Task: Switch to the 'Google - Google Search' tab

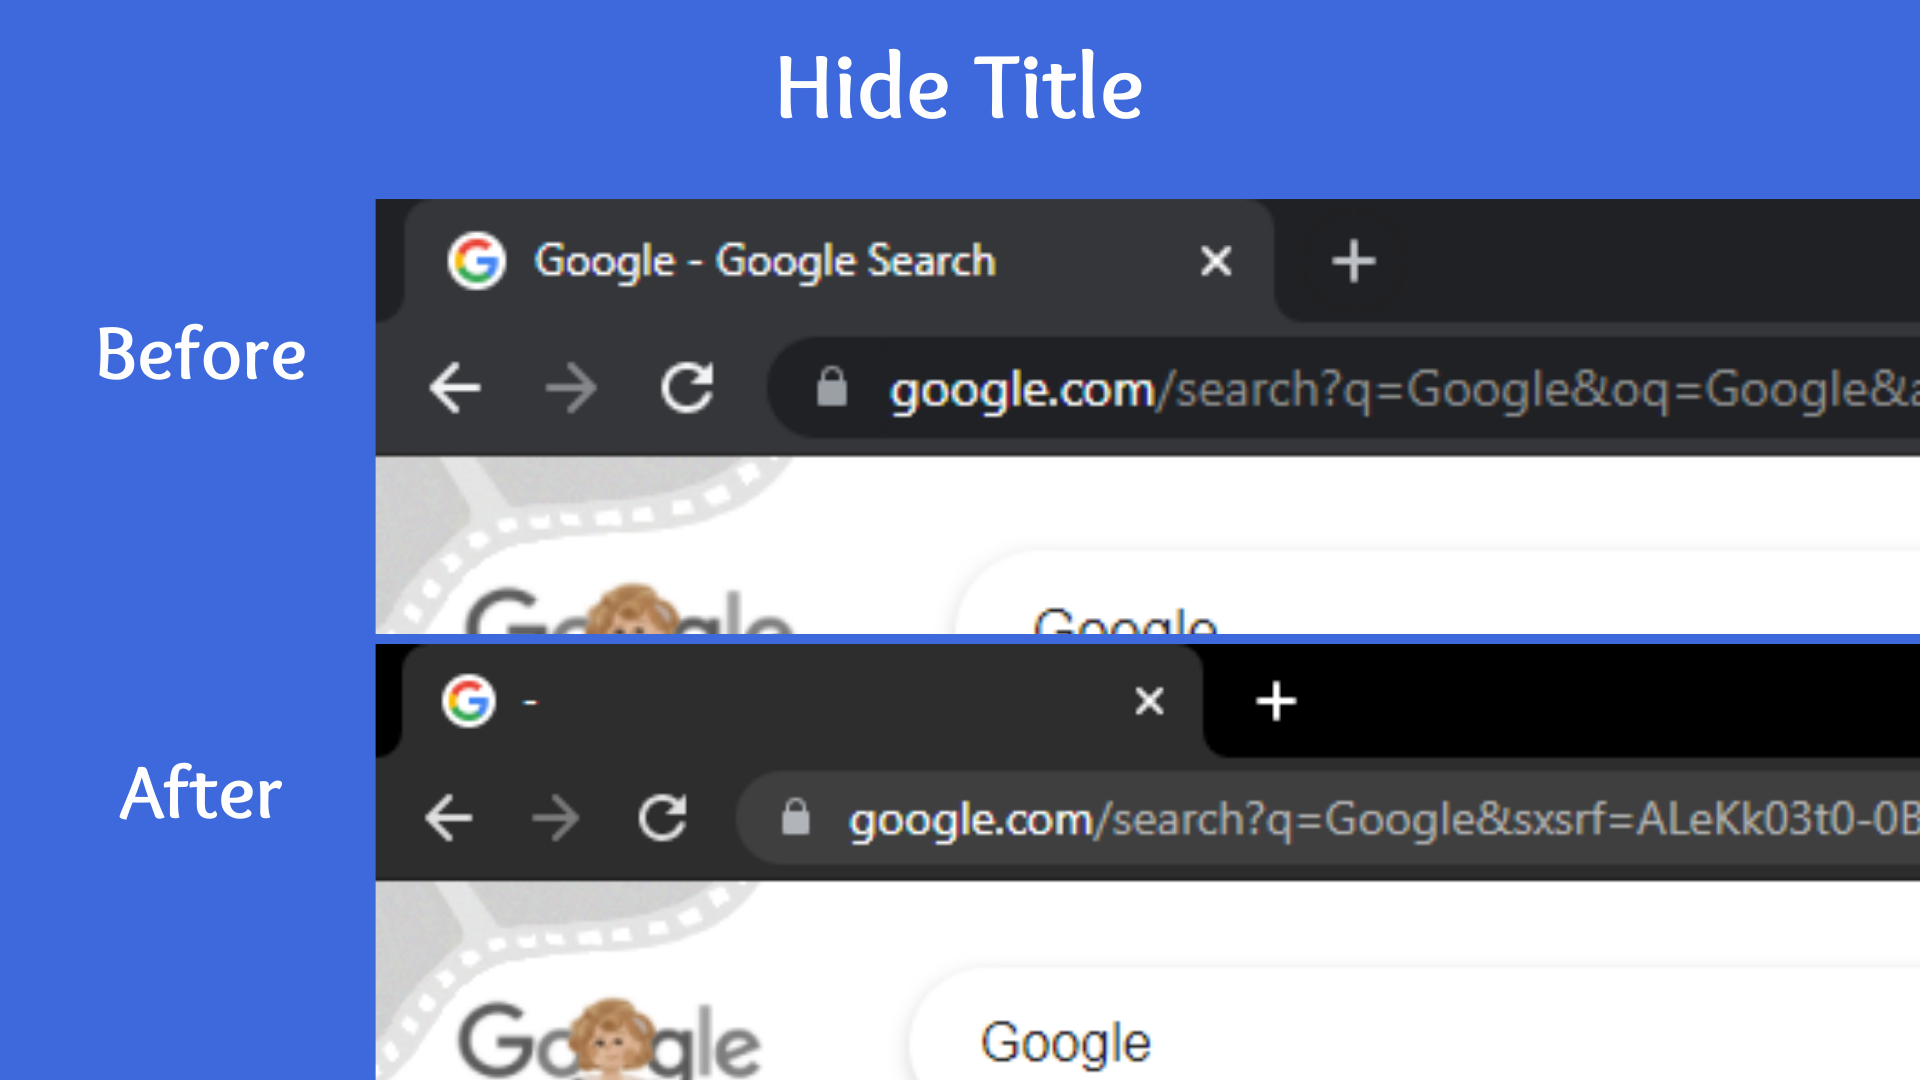Action: [x=765, y=261]
